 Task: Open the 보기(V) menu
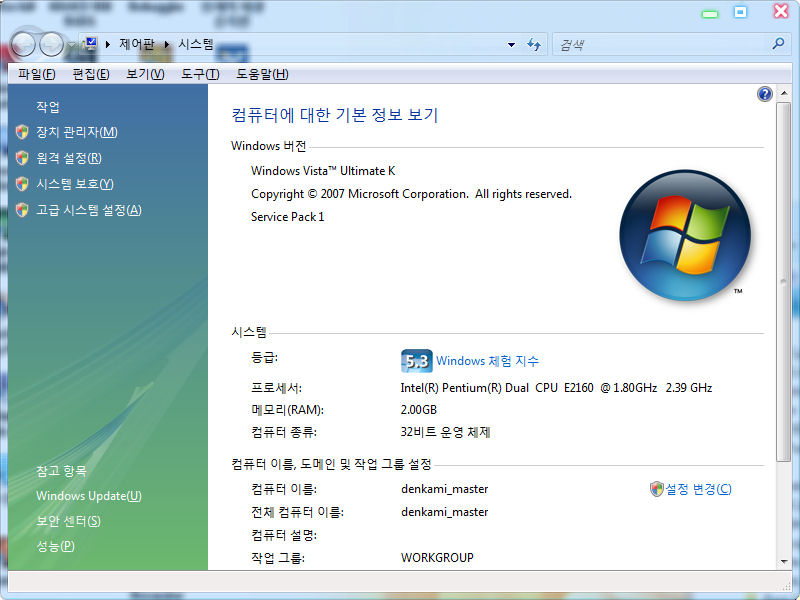click(145, 74)
